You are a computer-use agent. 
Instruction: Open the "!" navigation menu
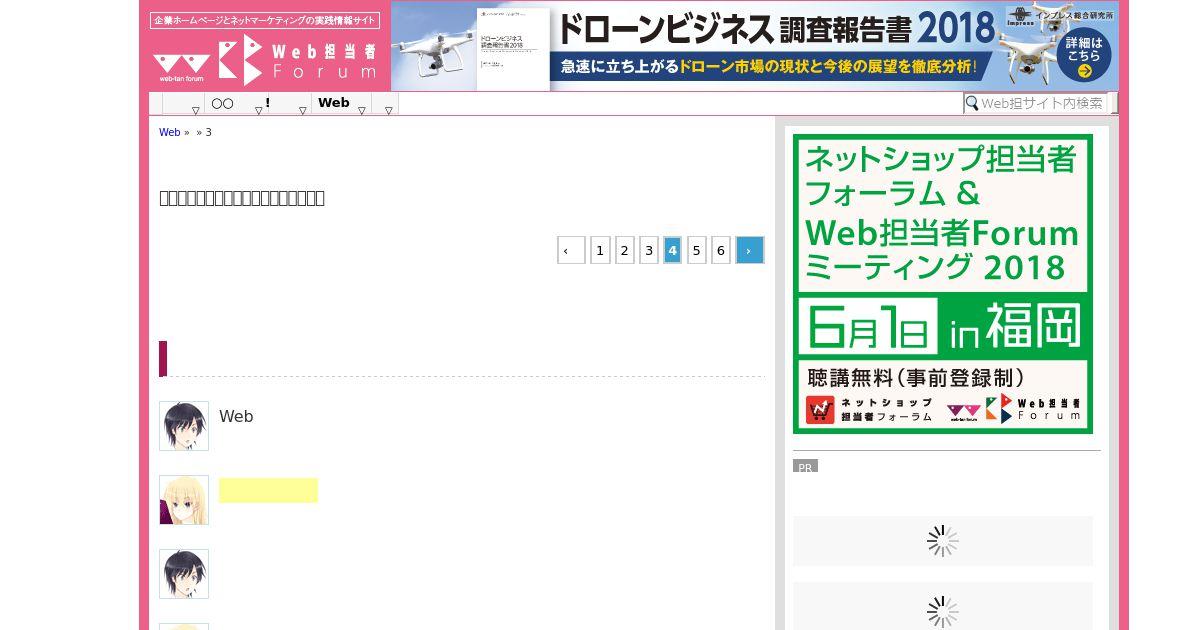point(268,103)
